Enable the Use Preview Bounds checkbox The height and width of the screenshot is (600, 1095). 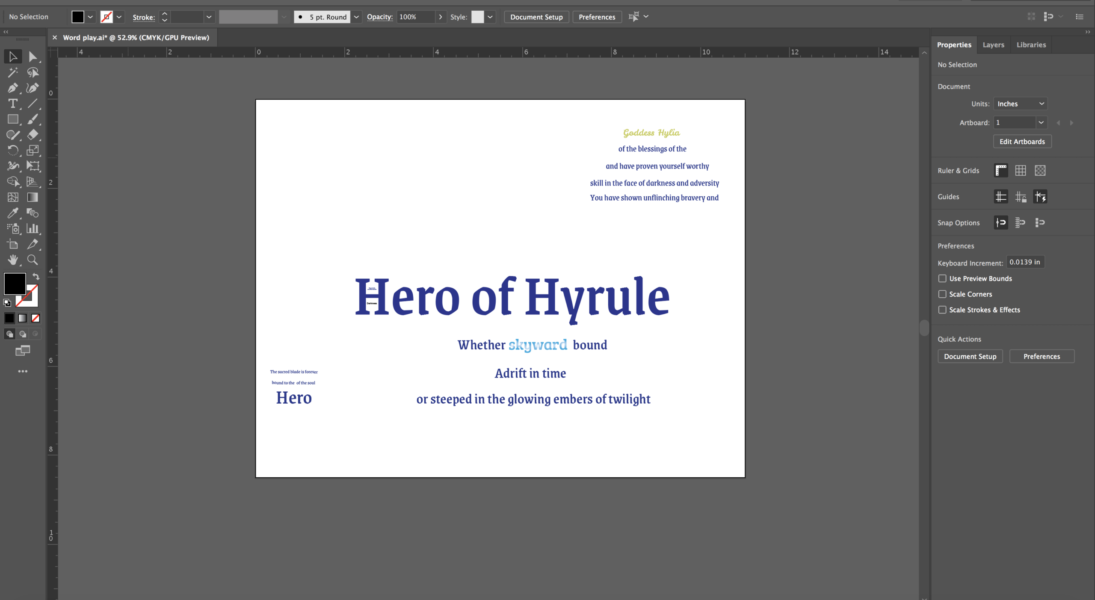tap(941, 278)
